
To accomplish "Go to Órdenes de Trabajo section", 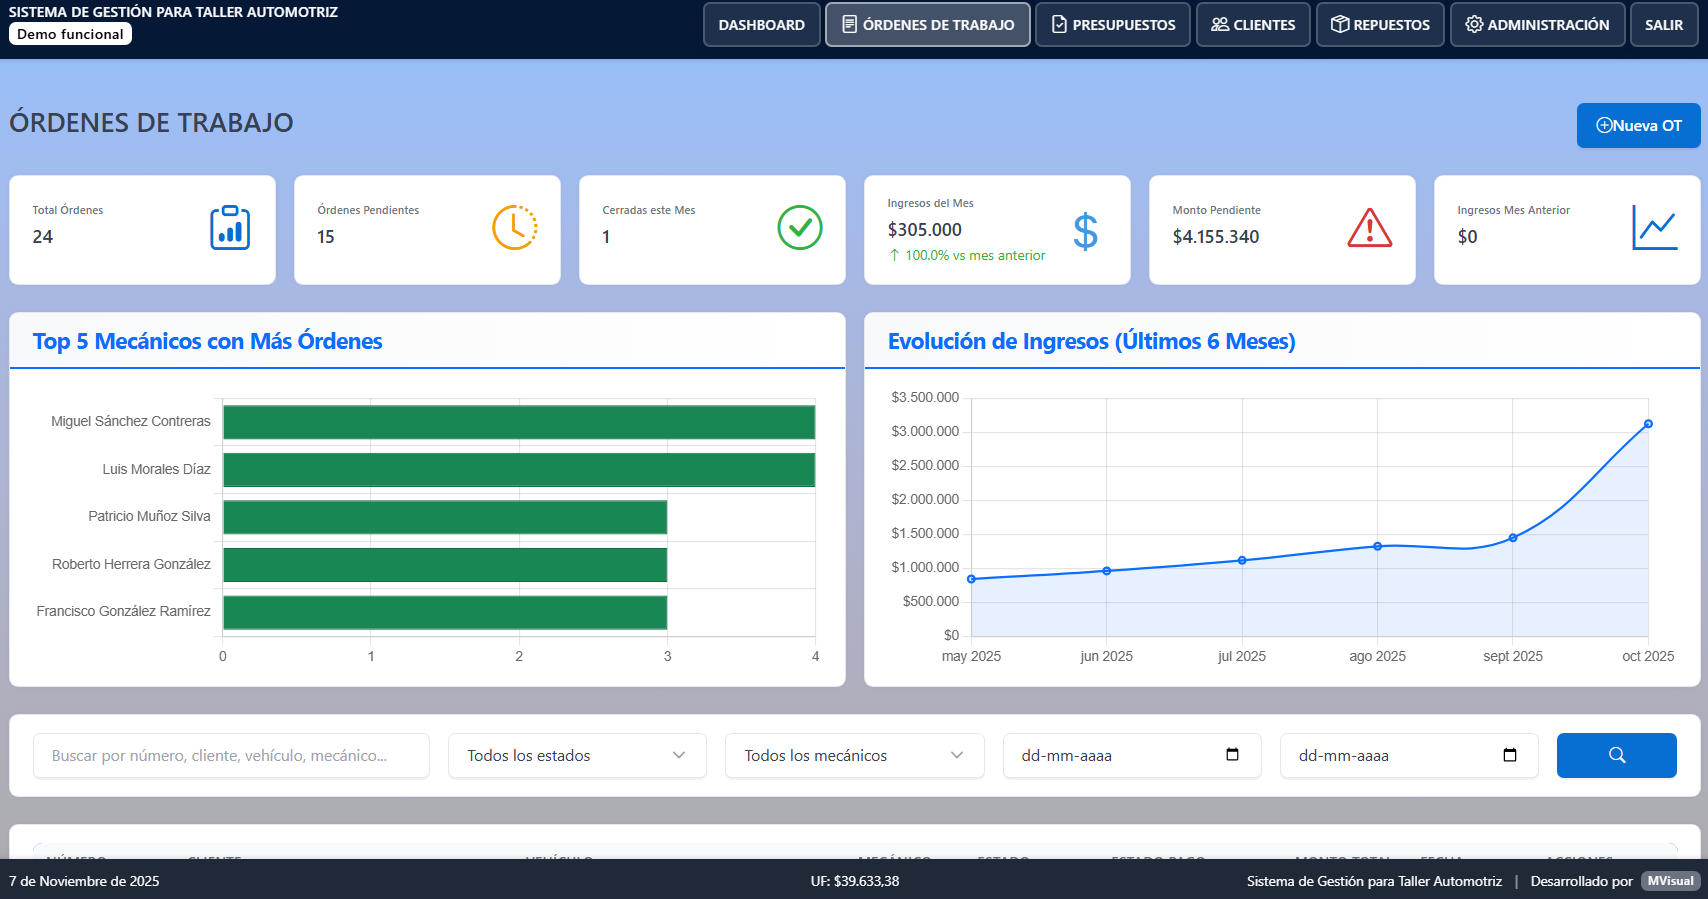I will point(928,25).
